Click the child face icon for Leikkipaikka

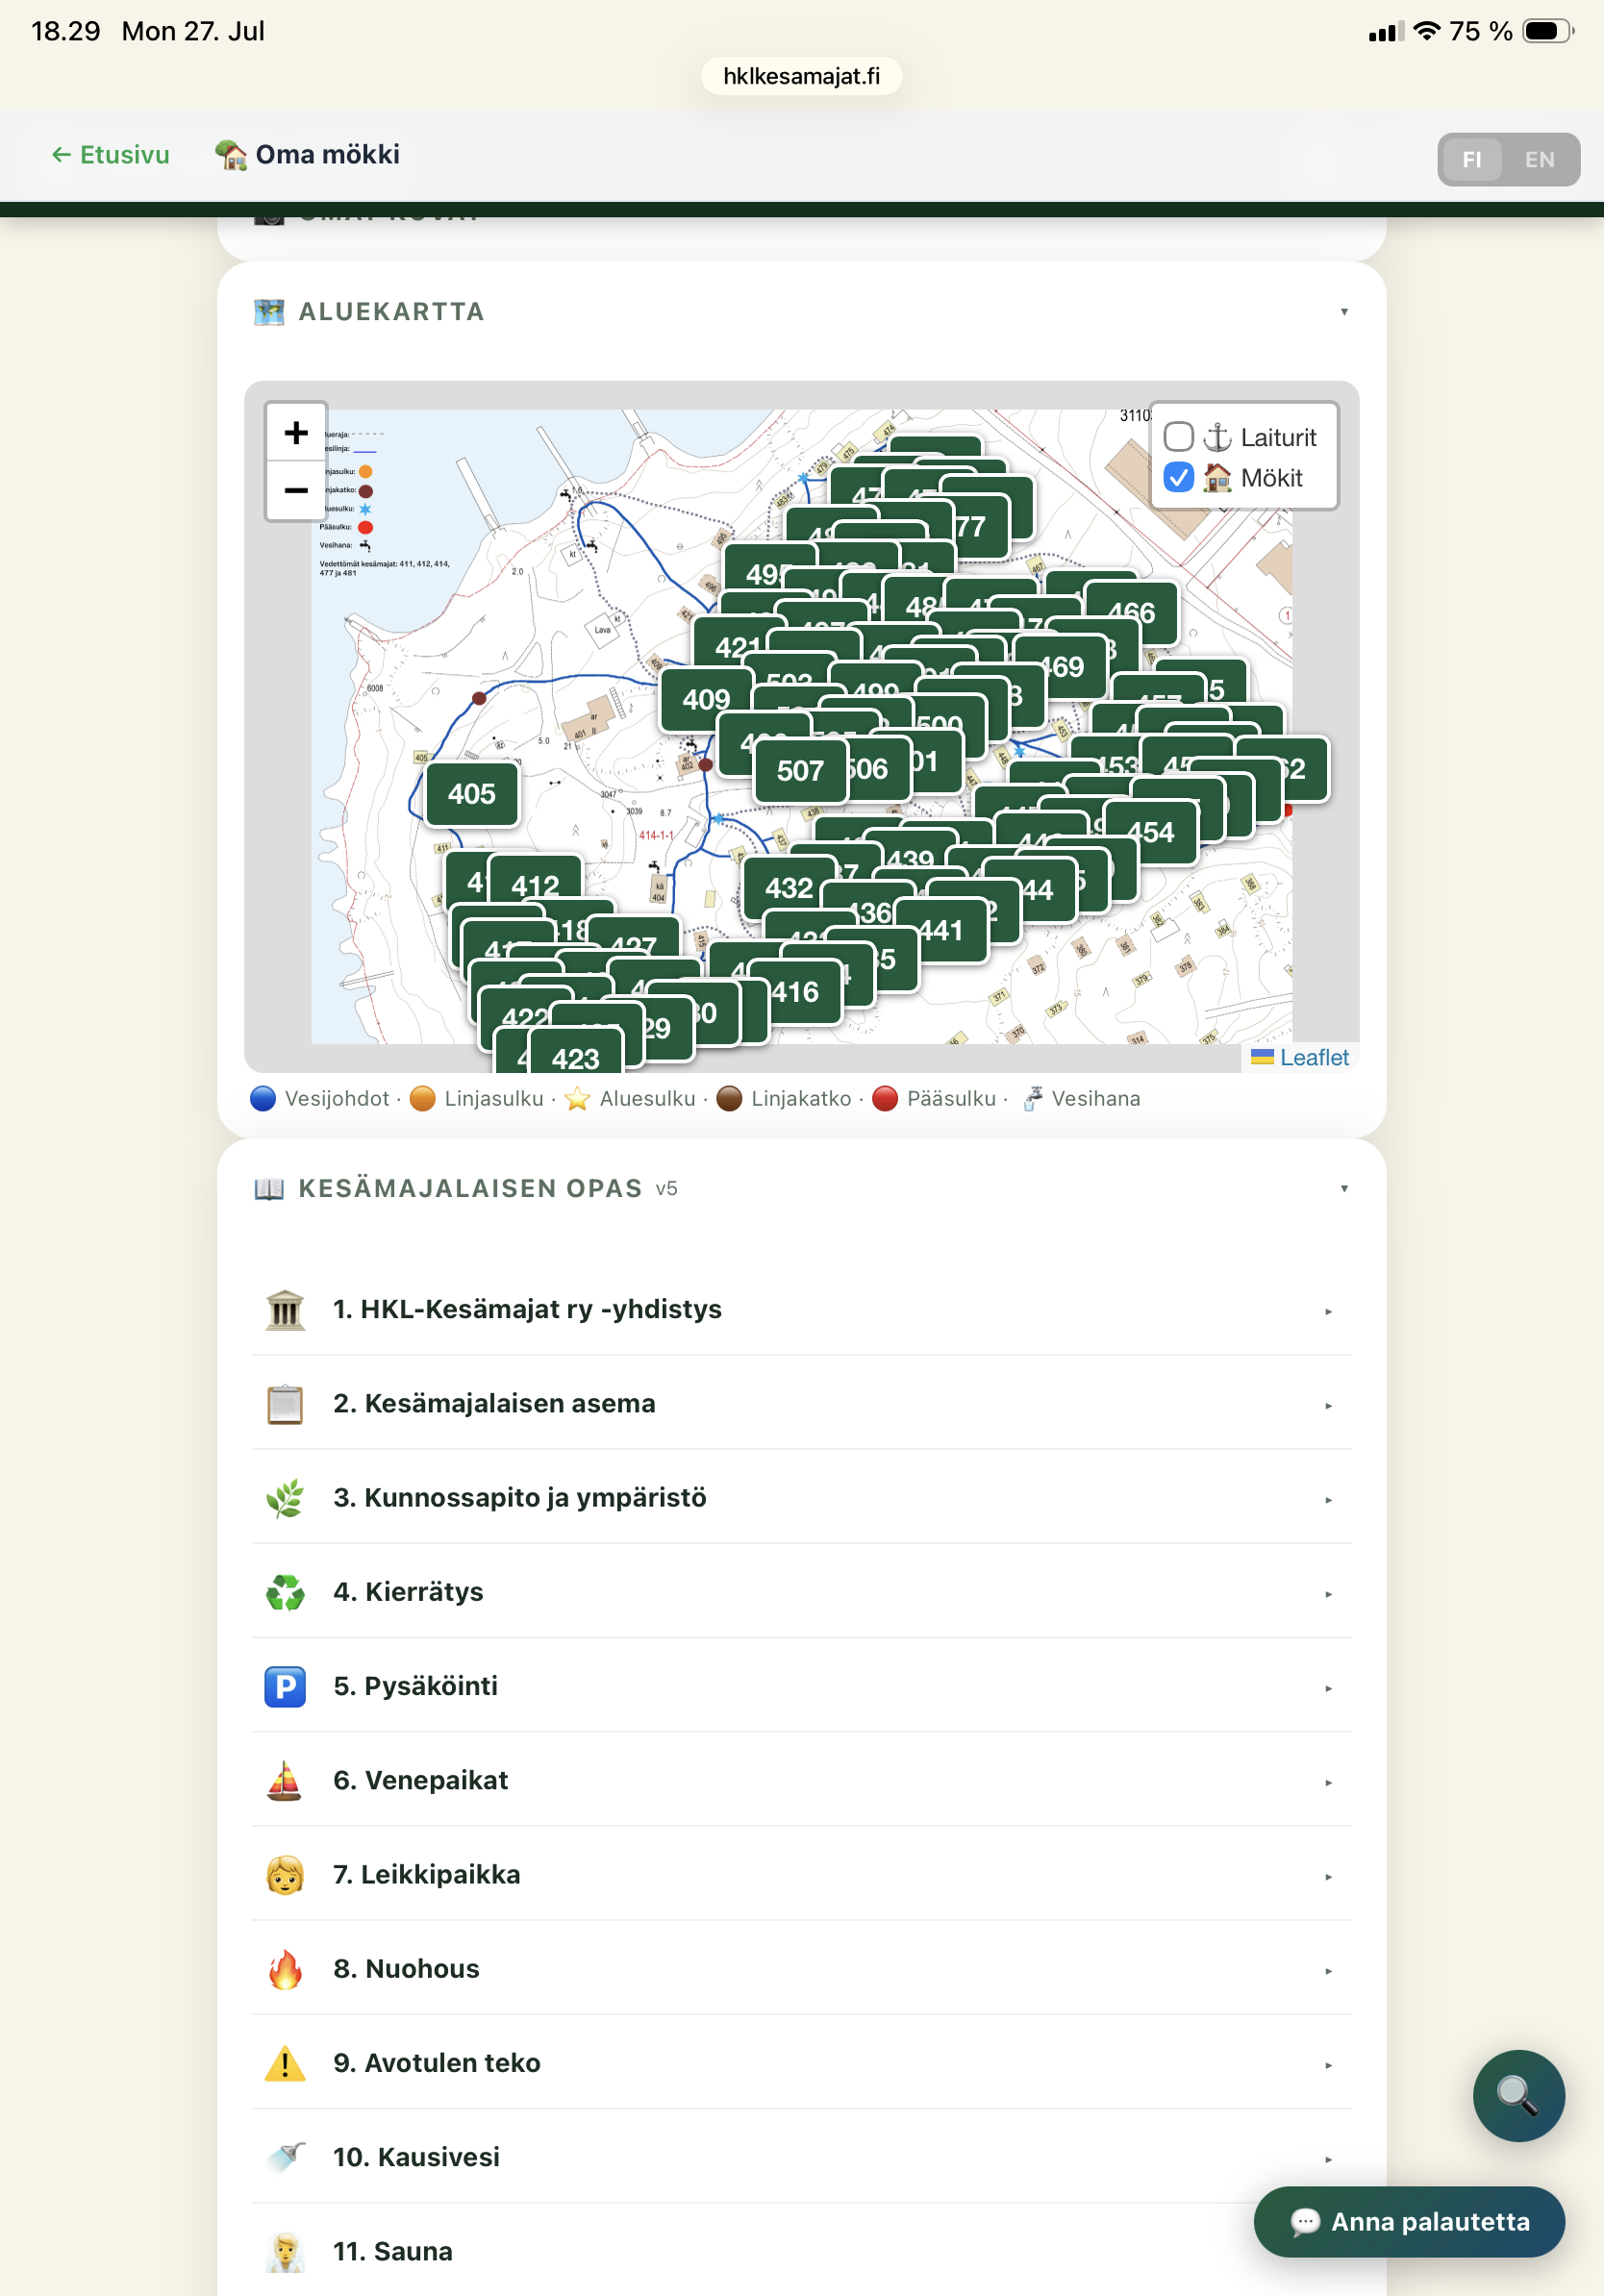pos(285,1875)
